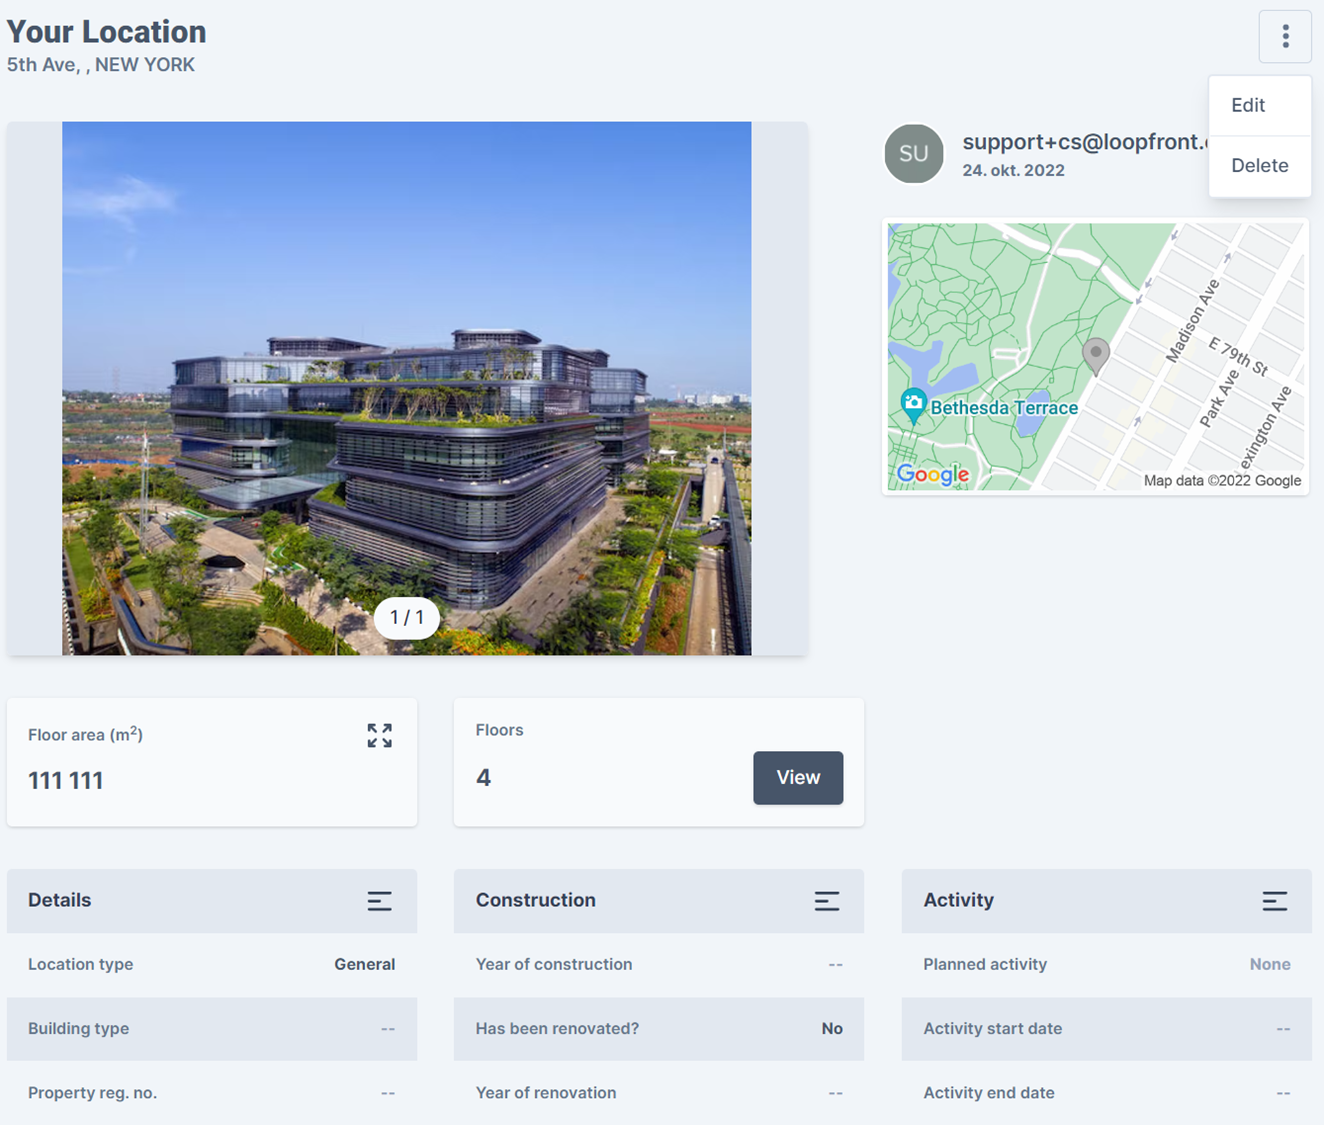Open the Construction section menu icon

click(826, 901)
